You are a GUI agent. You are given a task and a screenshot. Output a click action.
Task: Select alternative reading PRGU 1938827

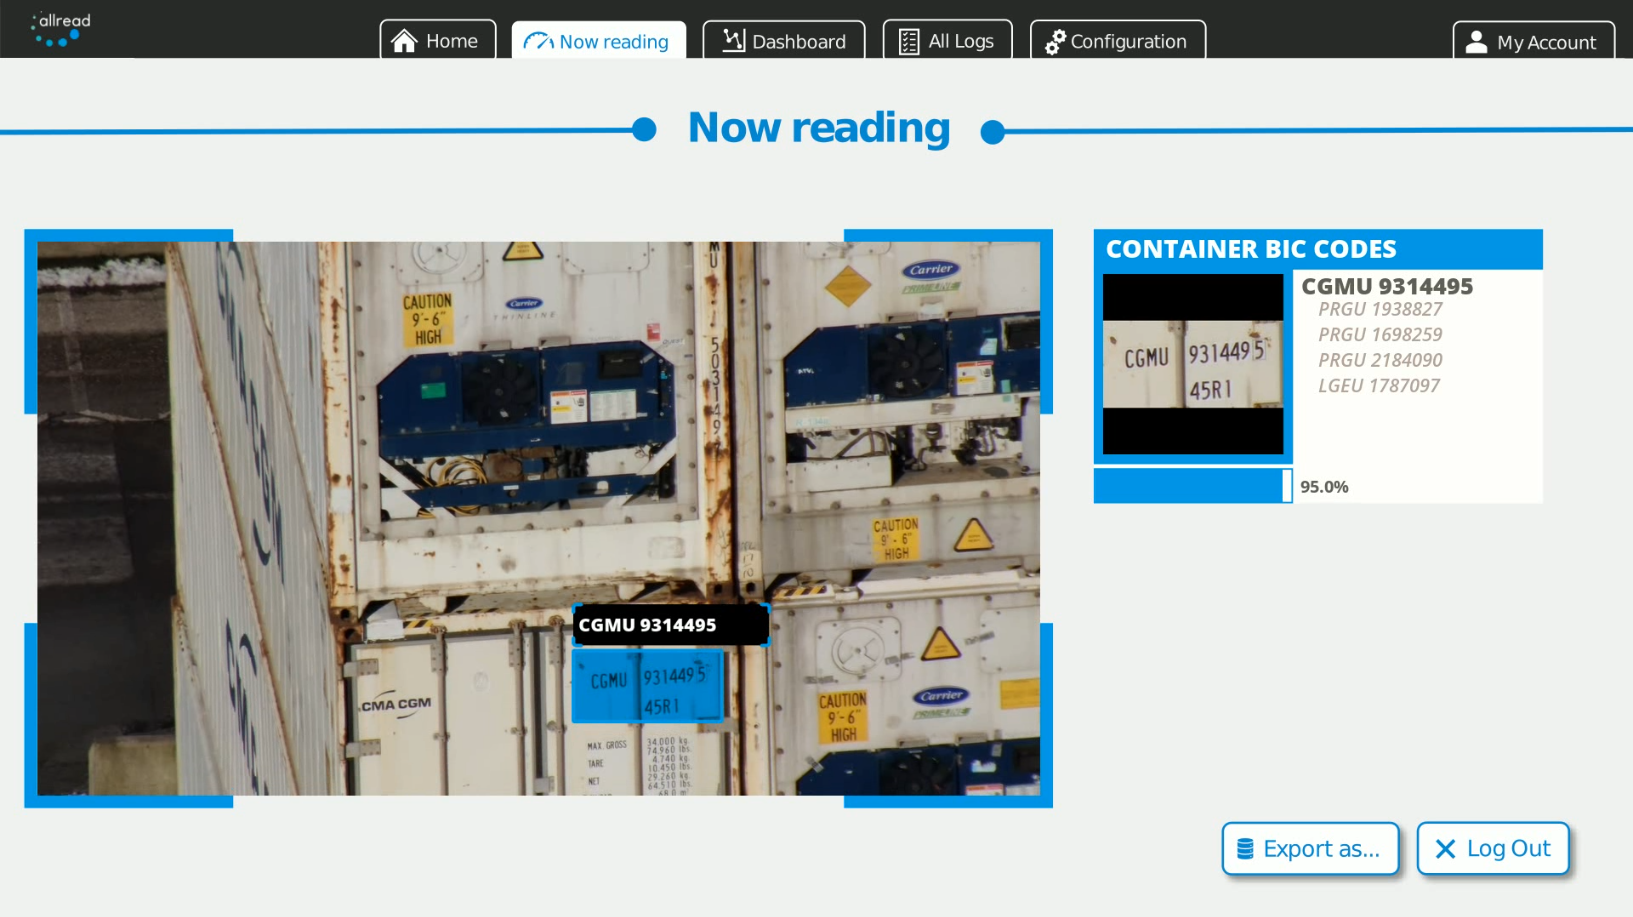[1380, 309]
